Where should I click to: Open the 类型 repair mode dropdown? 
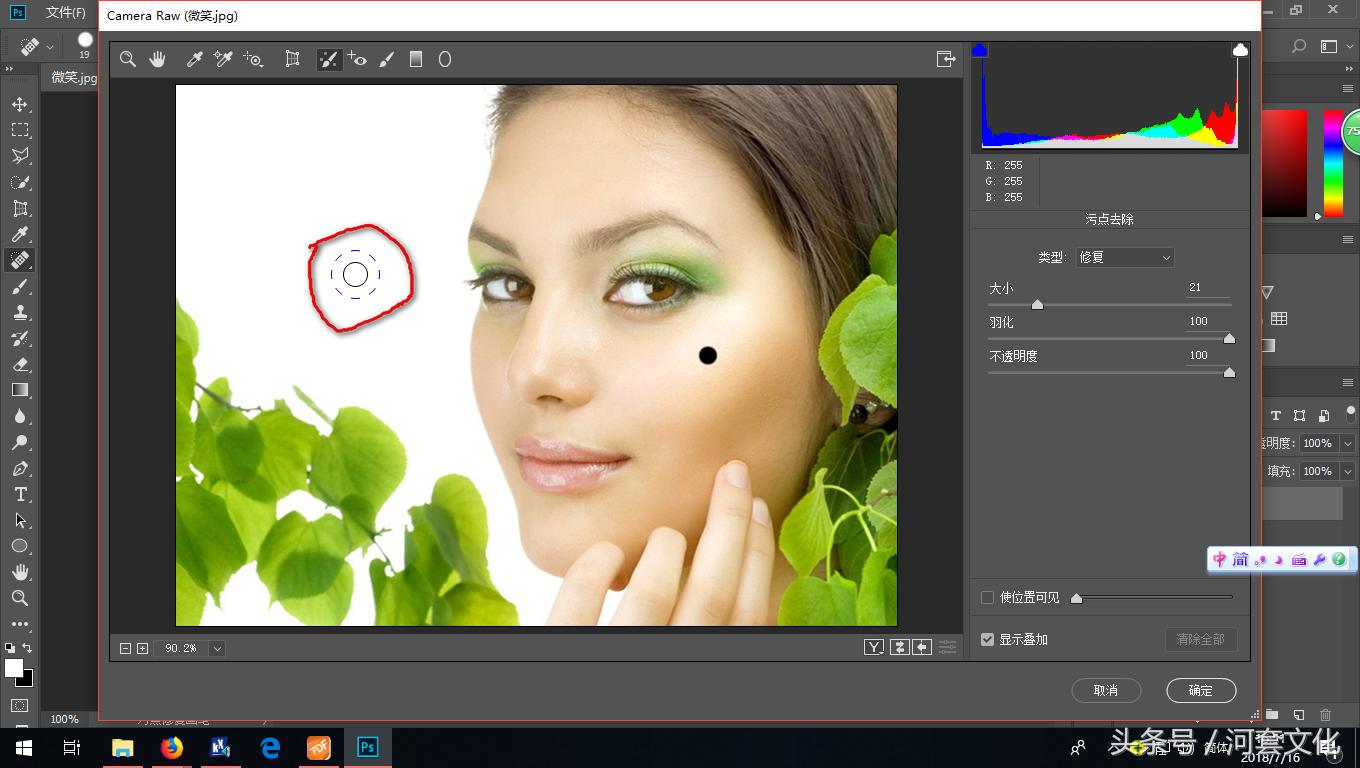1124,257
